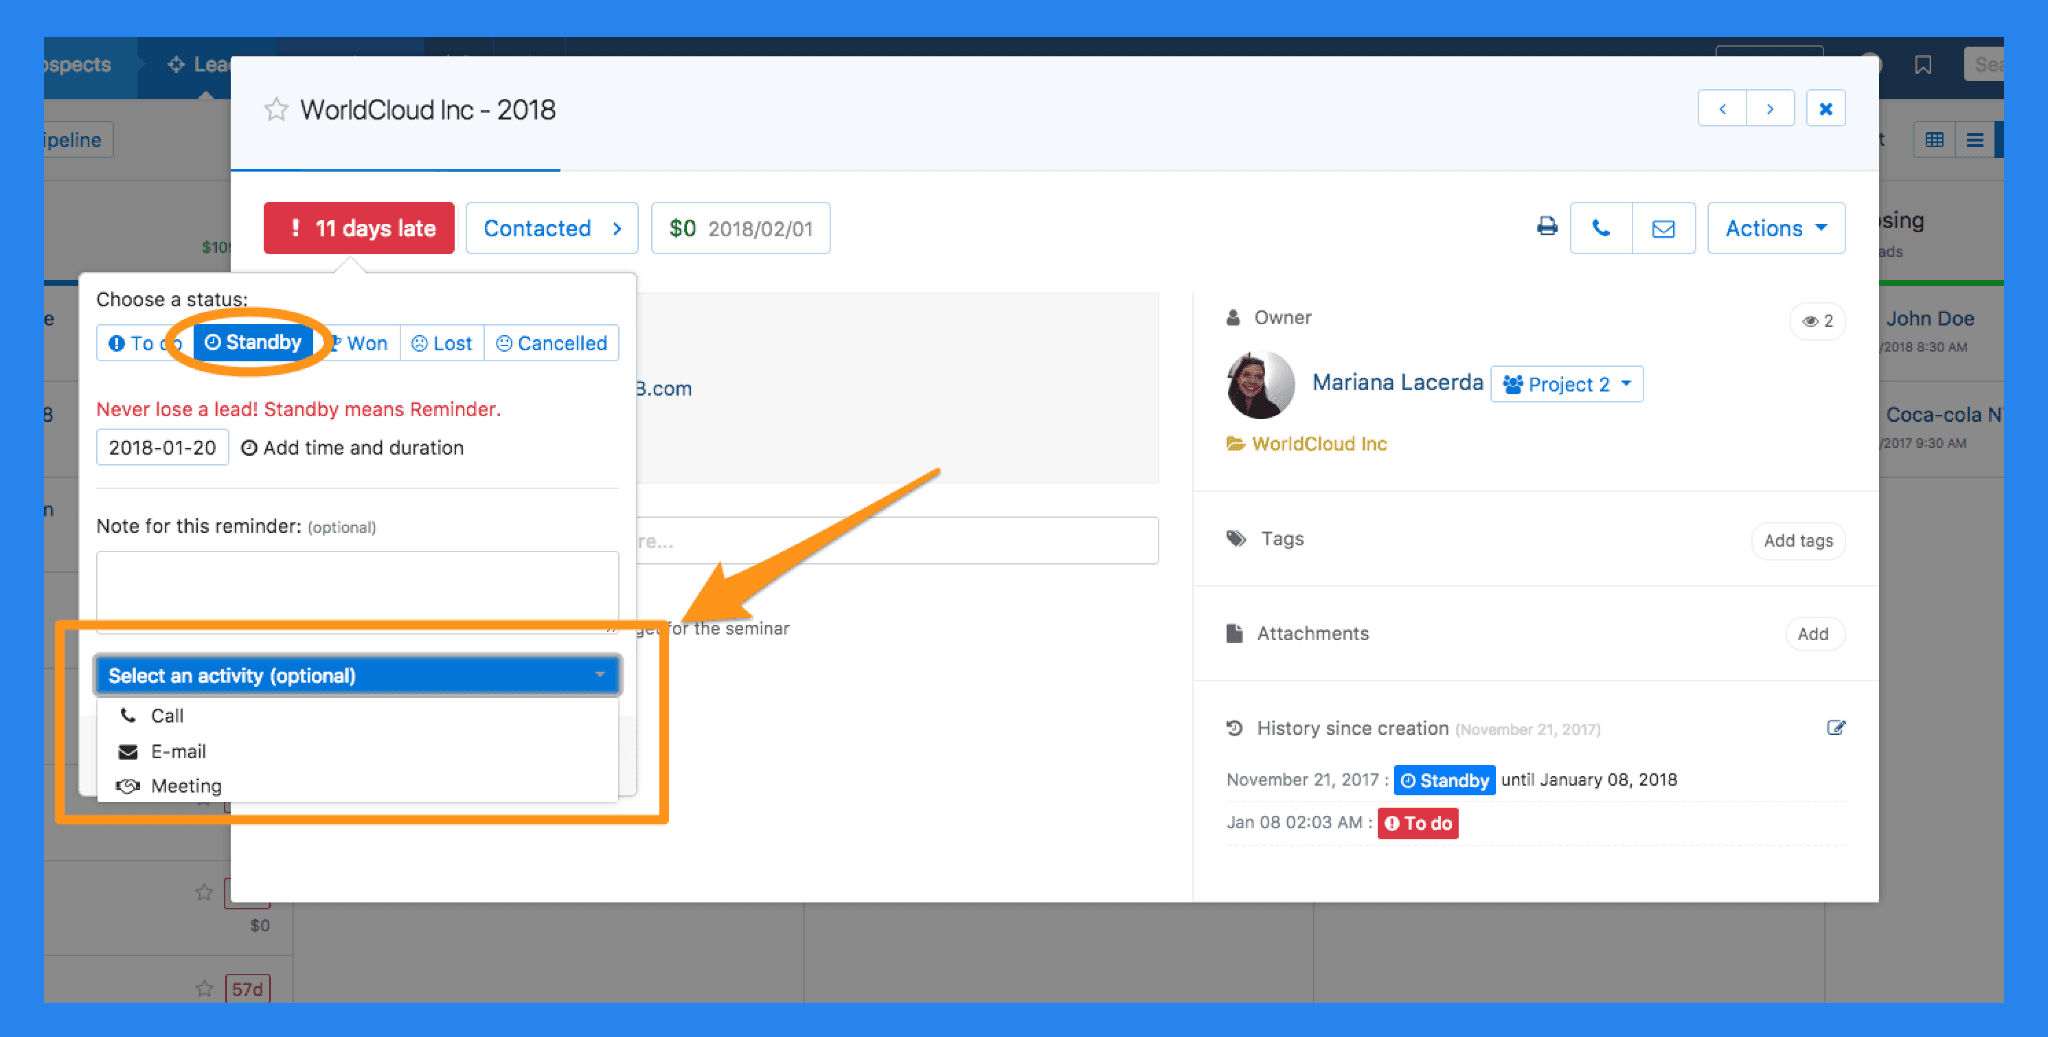Click the $0 2018/02/01 amount button
The height and width of the screenshot is (1037, 2048).
[741, 228]
